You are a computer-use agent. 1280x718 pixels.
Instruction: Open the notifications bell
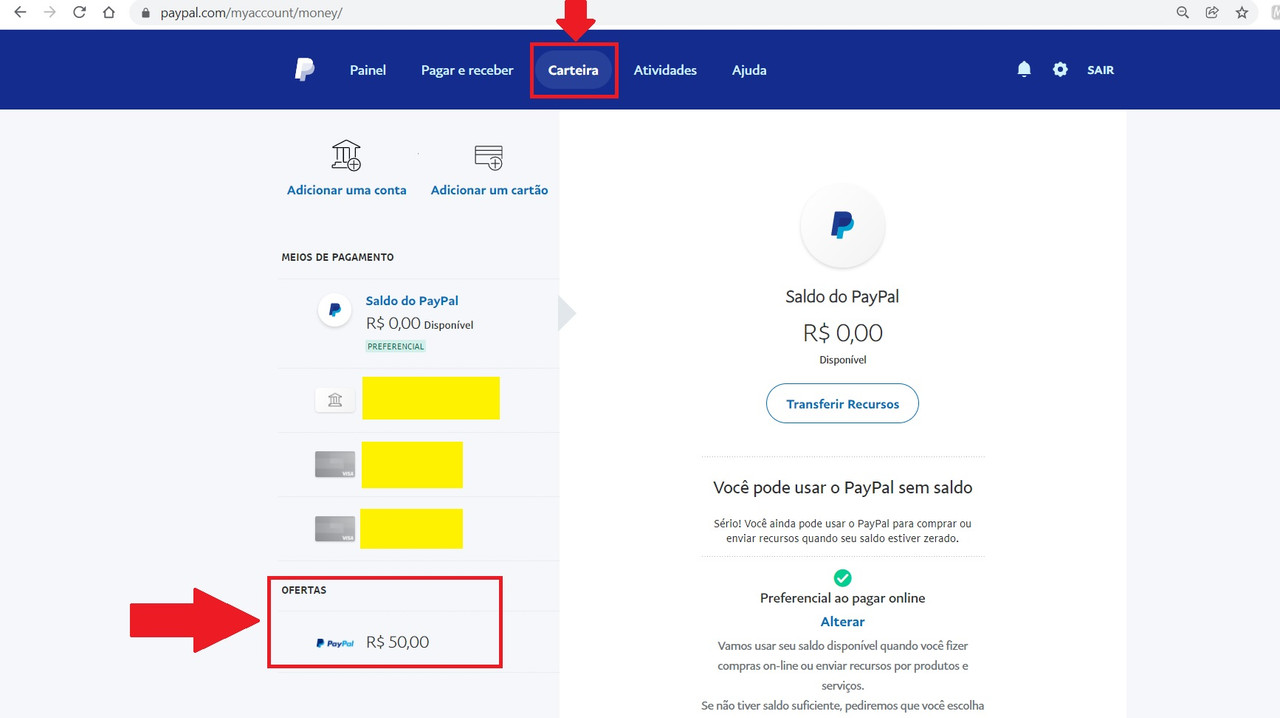(x=1024, y=69)
